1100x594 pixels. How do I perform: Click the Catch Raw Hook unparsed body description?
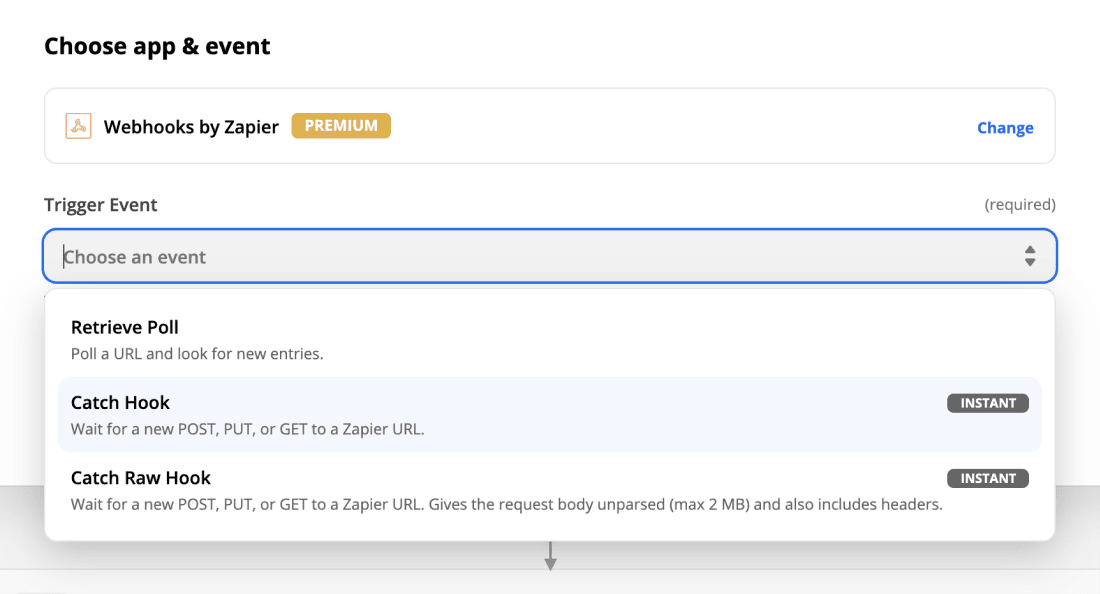point(507,504)
